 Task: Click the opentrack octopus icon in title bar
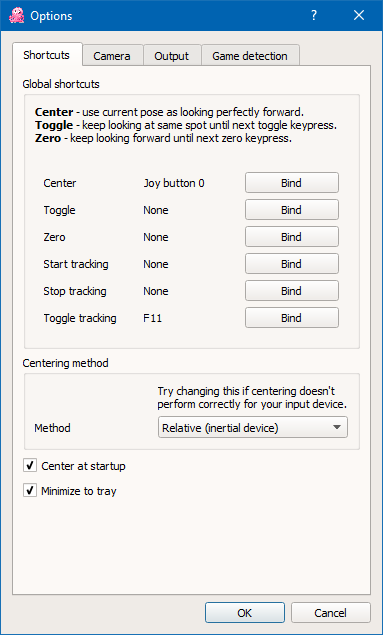pyautogui.click(x=17, y=16)
